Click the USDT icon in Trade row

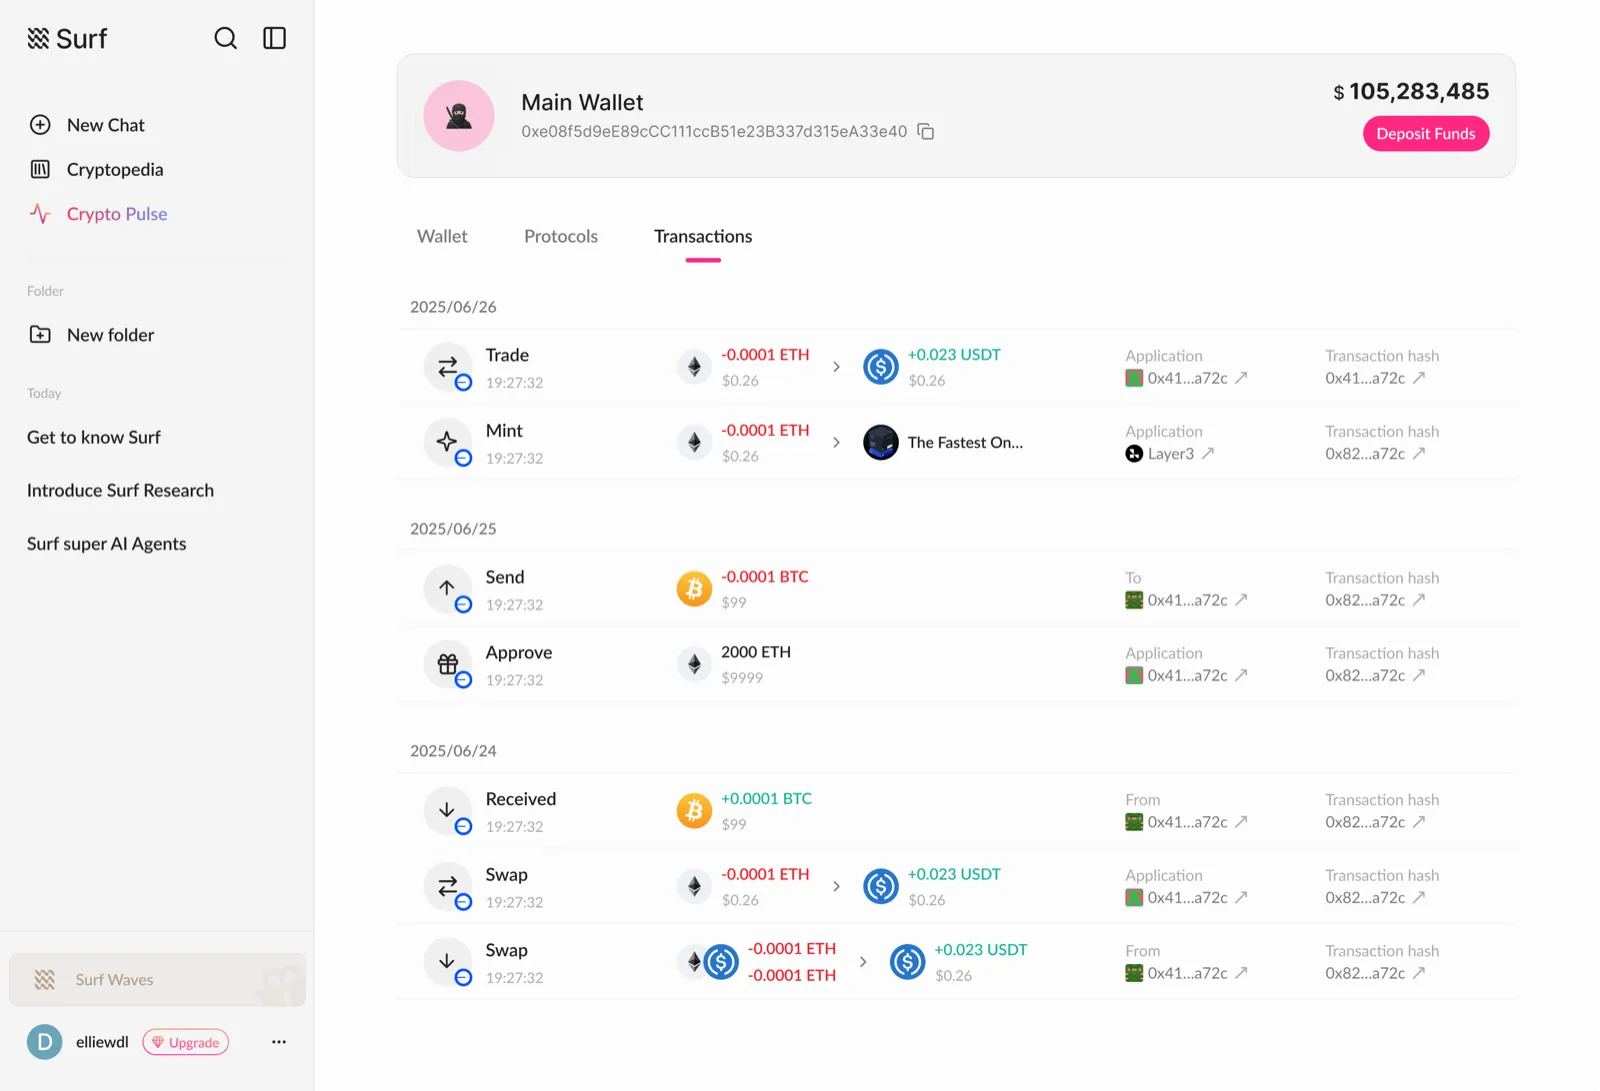[881, 367]
